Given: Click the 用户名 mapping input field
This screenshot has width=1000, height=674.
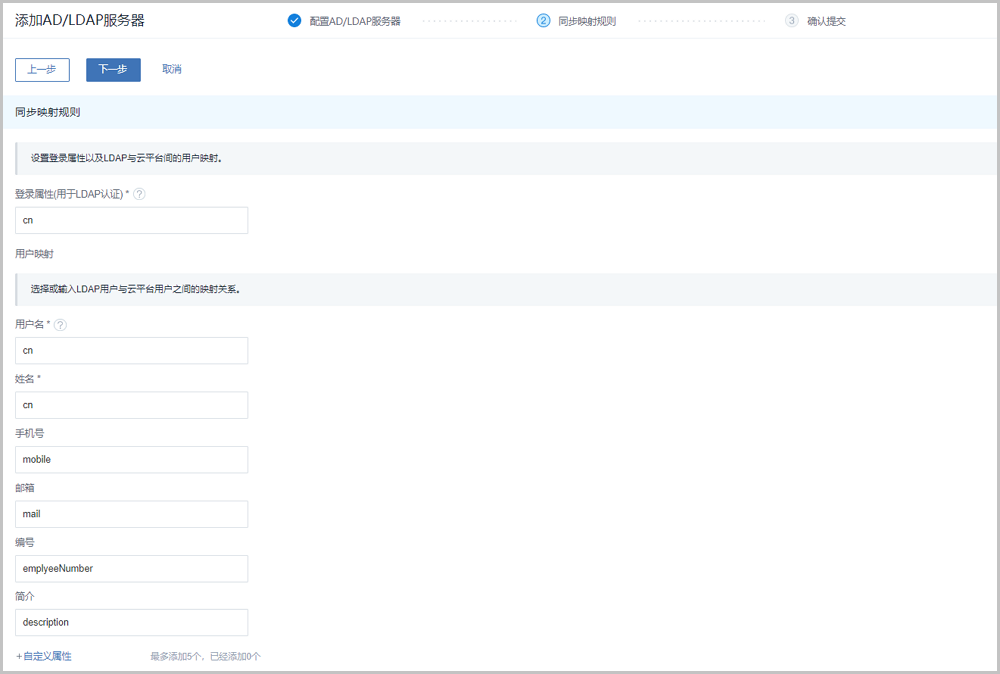Looking at the screenshot, I should tap(131, 351).
